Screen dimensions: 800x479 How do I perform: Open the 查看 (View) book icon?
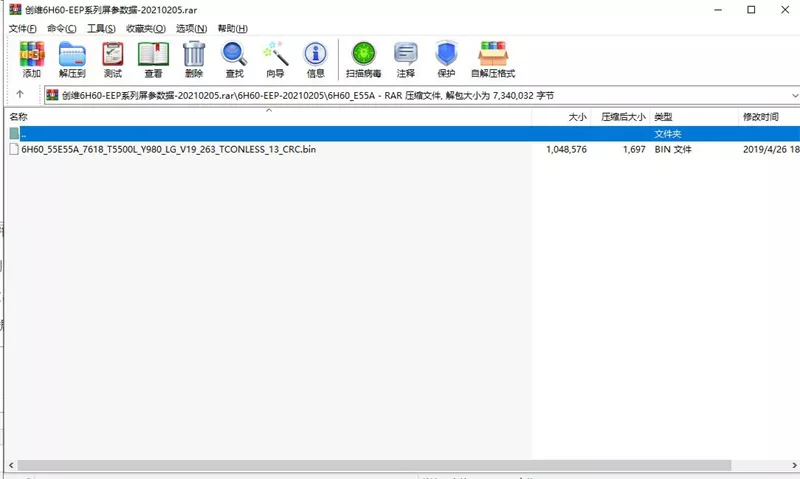point(153,54)
